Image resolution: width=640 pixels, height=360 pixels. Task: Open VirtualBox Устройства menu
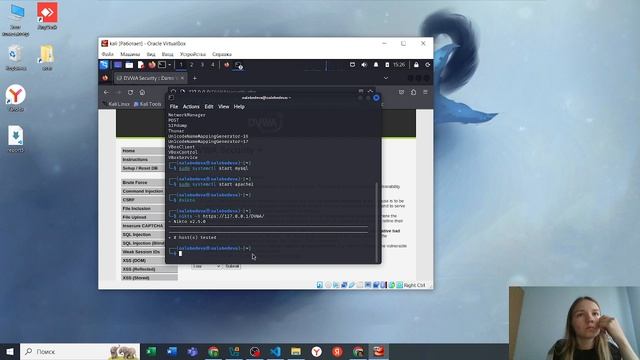tap(193, 54)
